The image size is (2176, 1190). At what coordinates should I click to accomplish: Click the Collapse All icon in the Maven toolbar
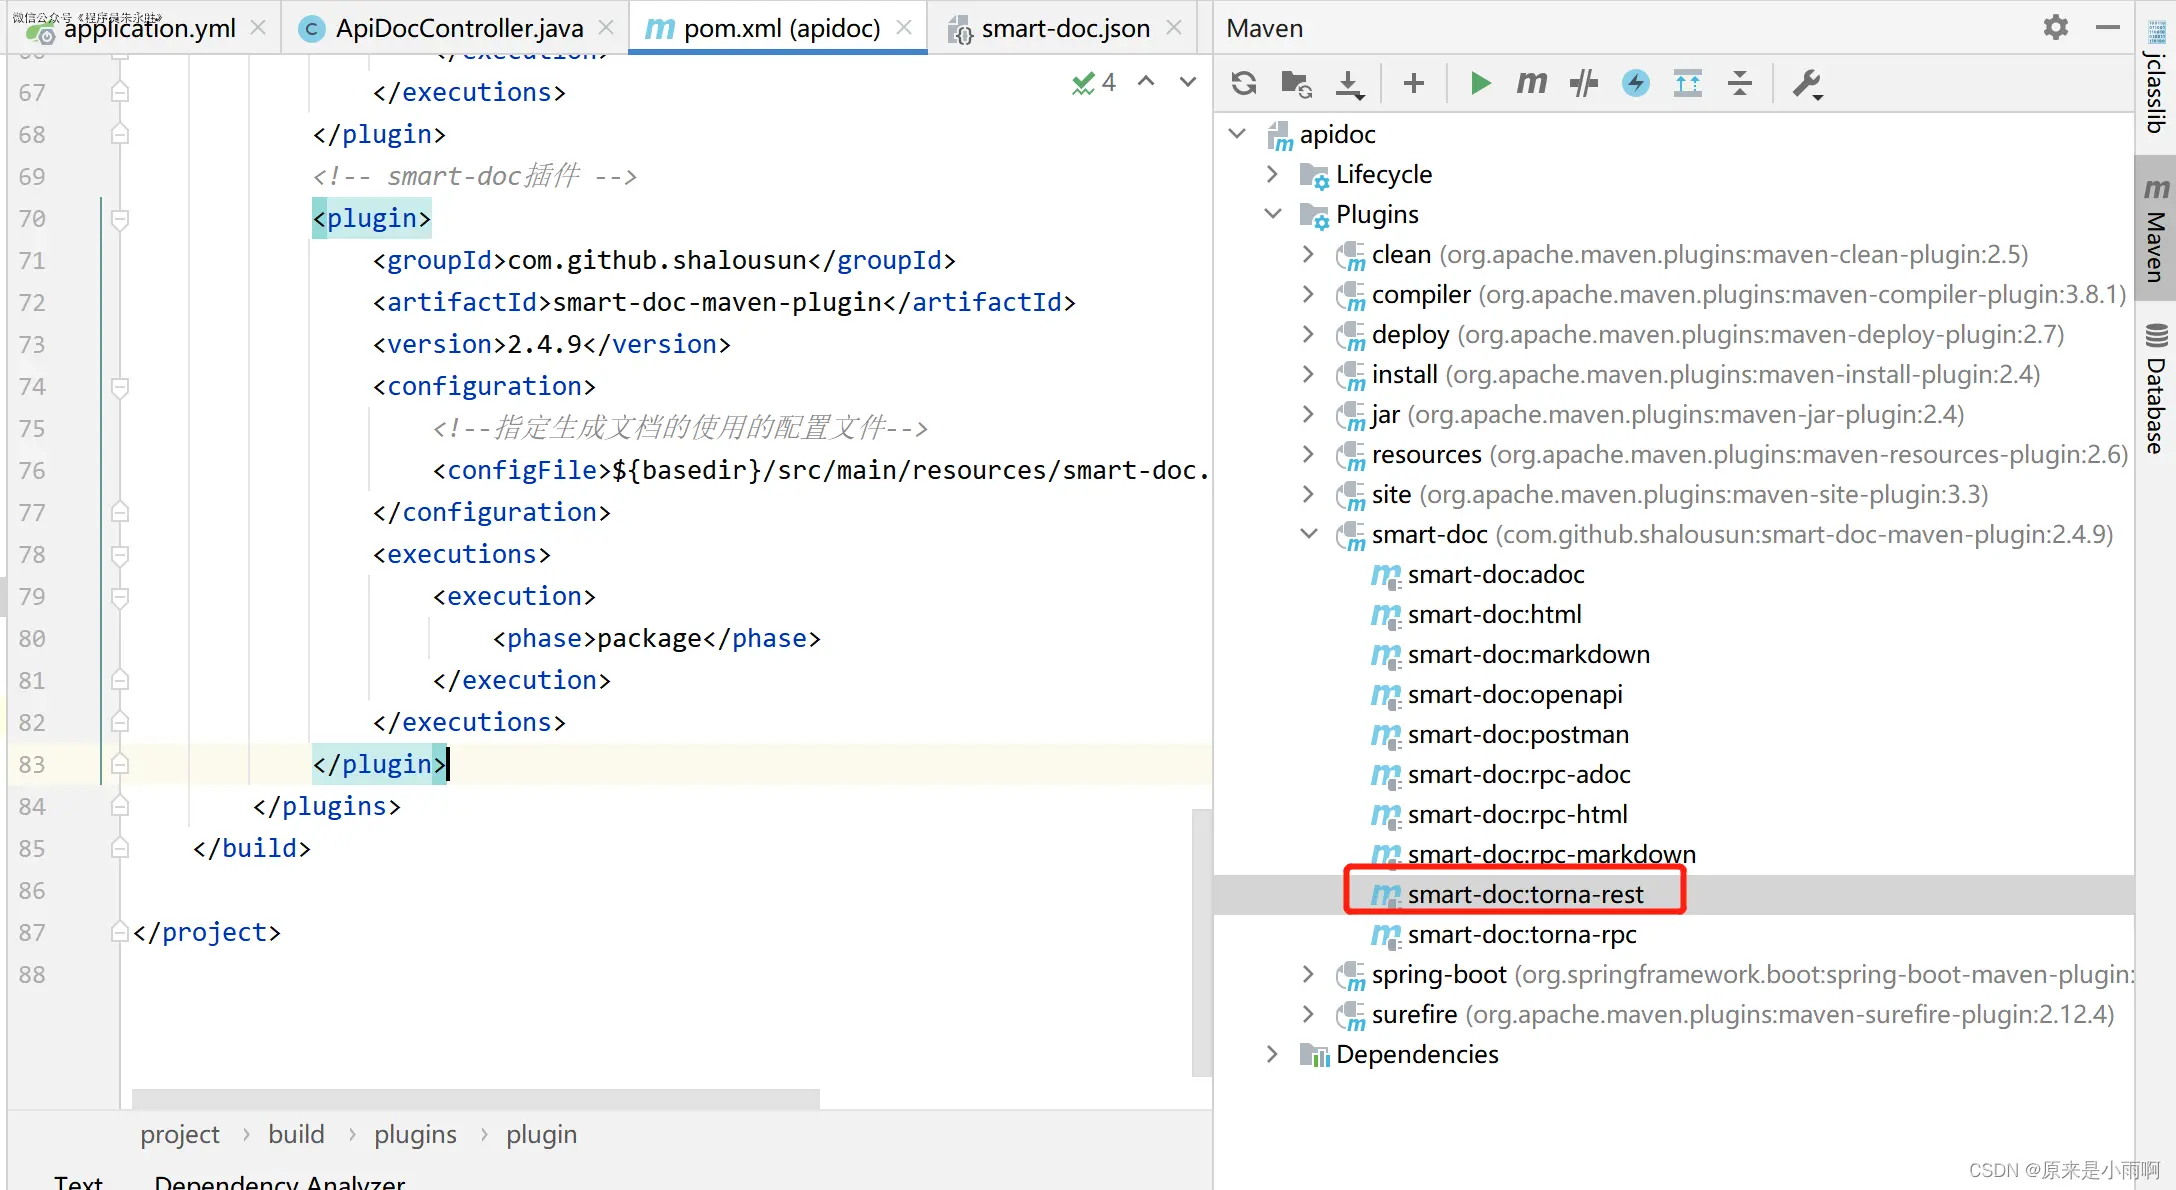pos(1740,83)
